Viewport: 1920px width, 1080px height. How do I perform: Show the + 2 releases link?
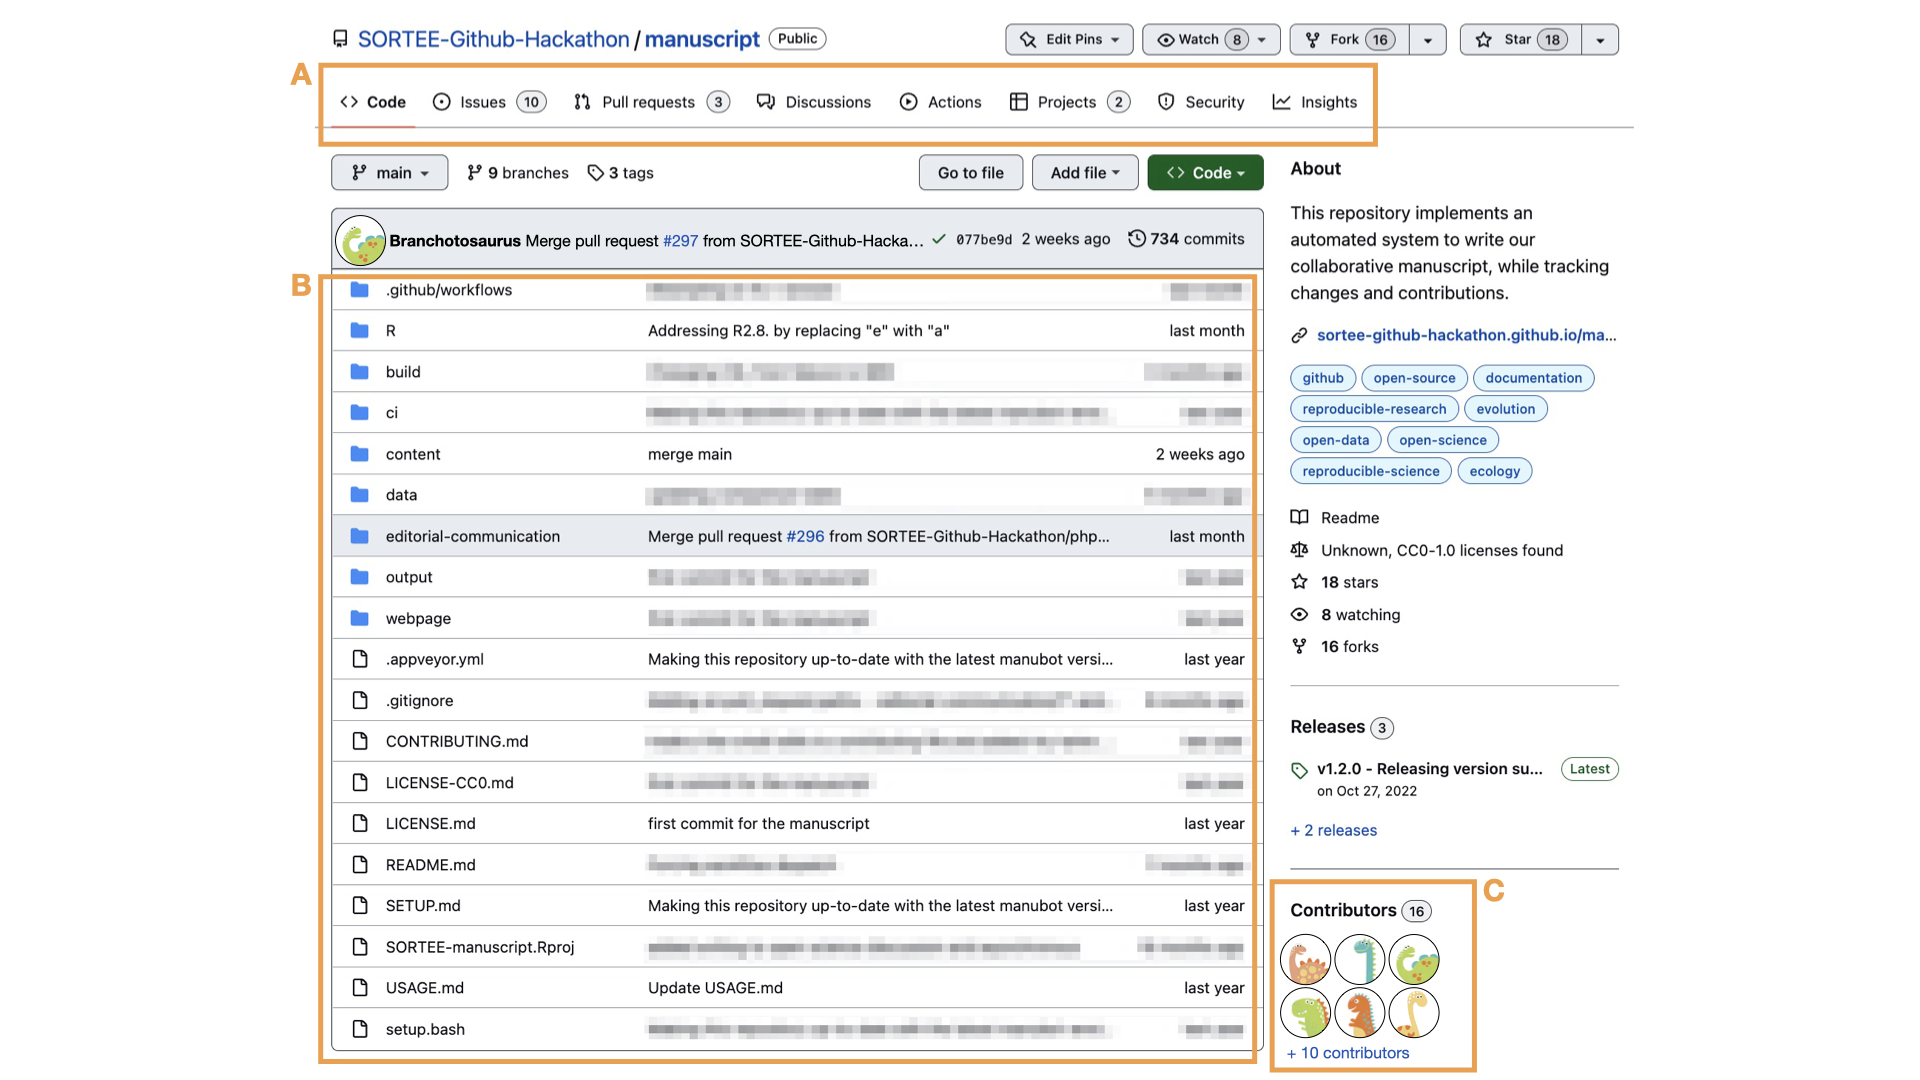coord(1333,830)
